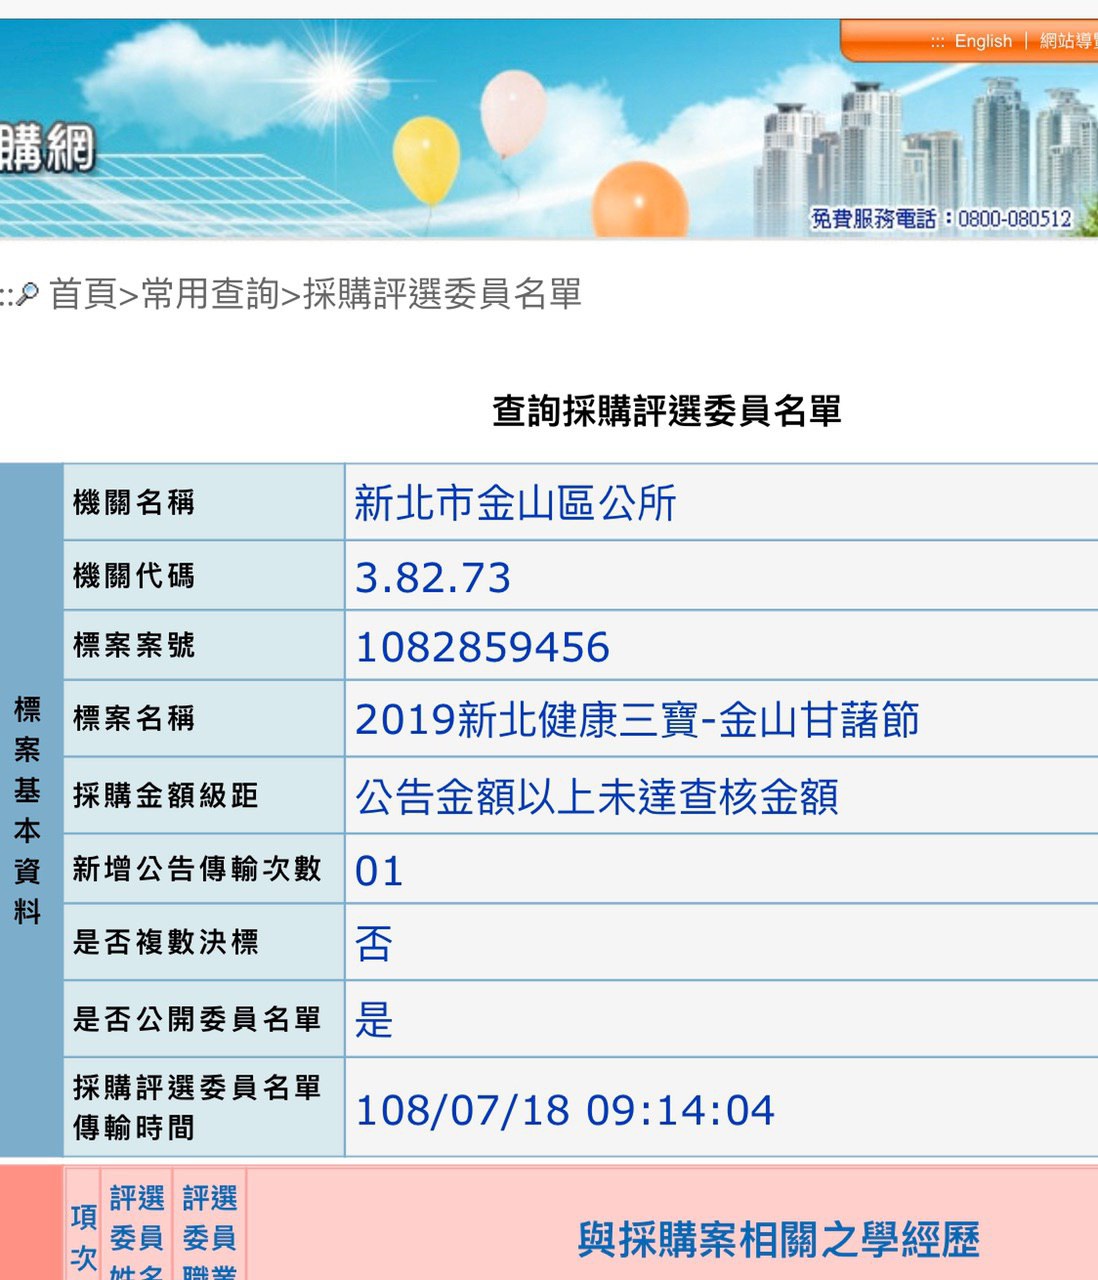Select the 是 value for 是否公開委員名單

click(x=374, y=1020)
